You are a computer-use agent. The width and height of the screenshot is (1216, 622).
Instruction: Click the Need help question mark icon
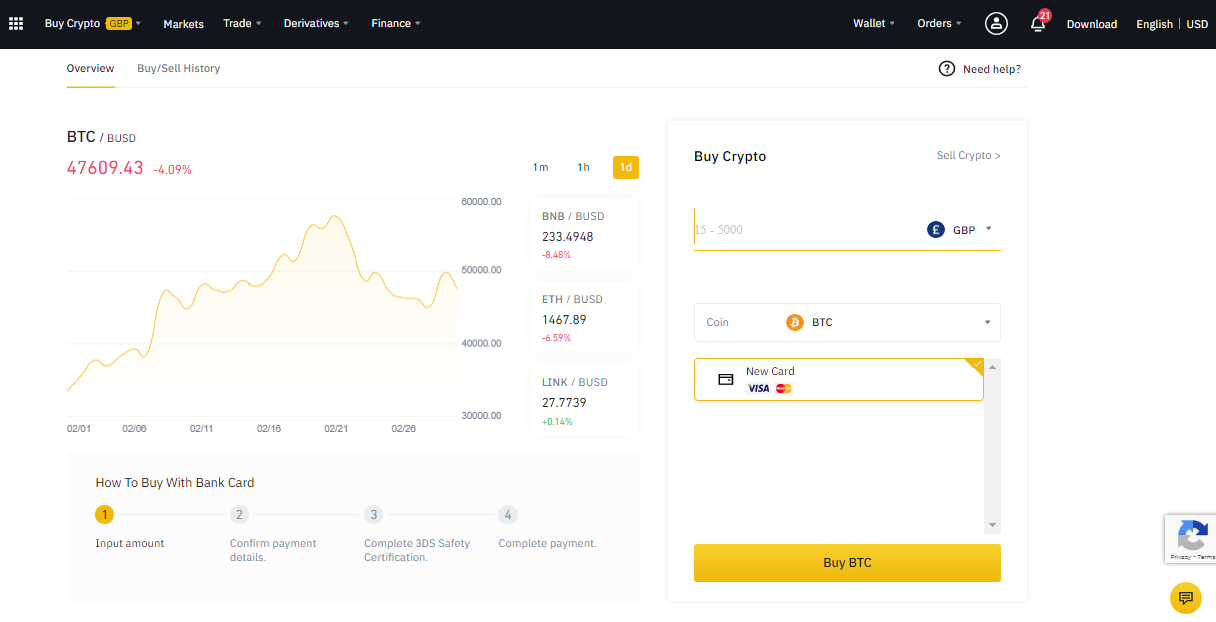[x=947, y=69]
